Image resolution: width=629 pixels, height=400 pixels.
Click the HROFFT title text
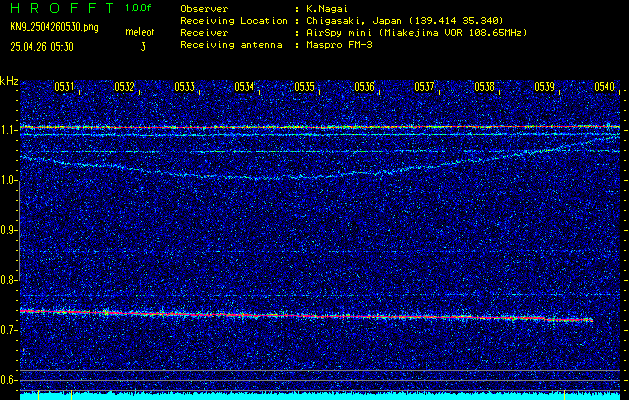[62, 8]
